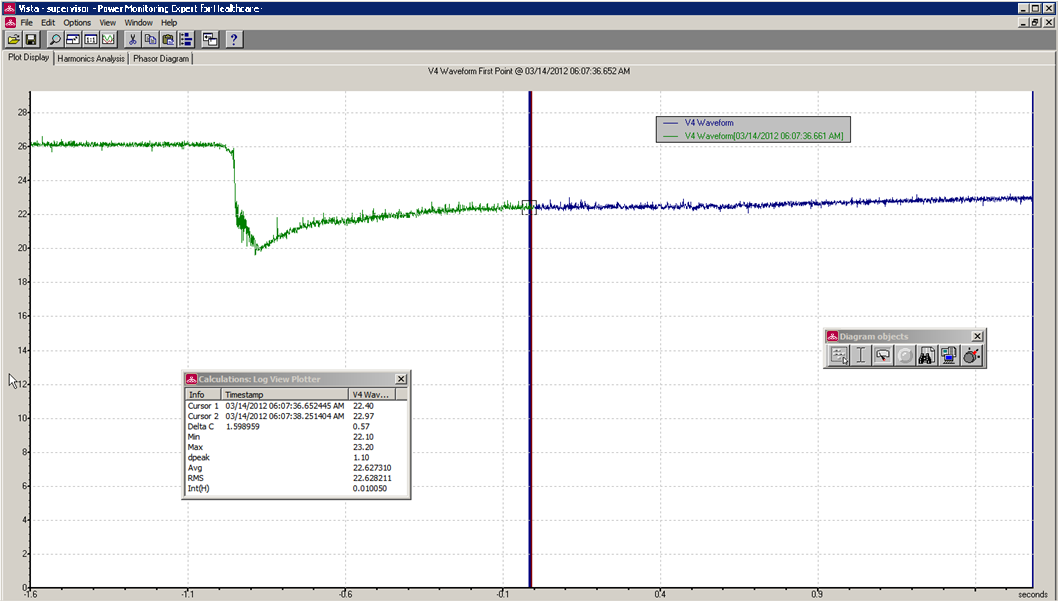1058x602 pixels.
Task: Click the 101 data table toolbar icon
Action: pos(90,40)
